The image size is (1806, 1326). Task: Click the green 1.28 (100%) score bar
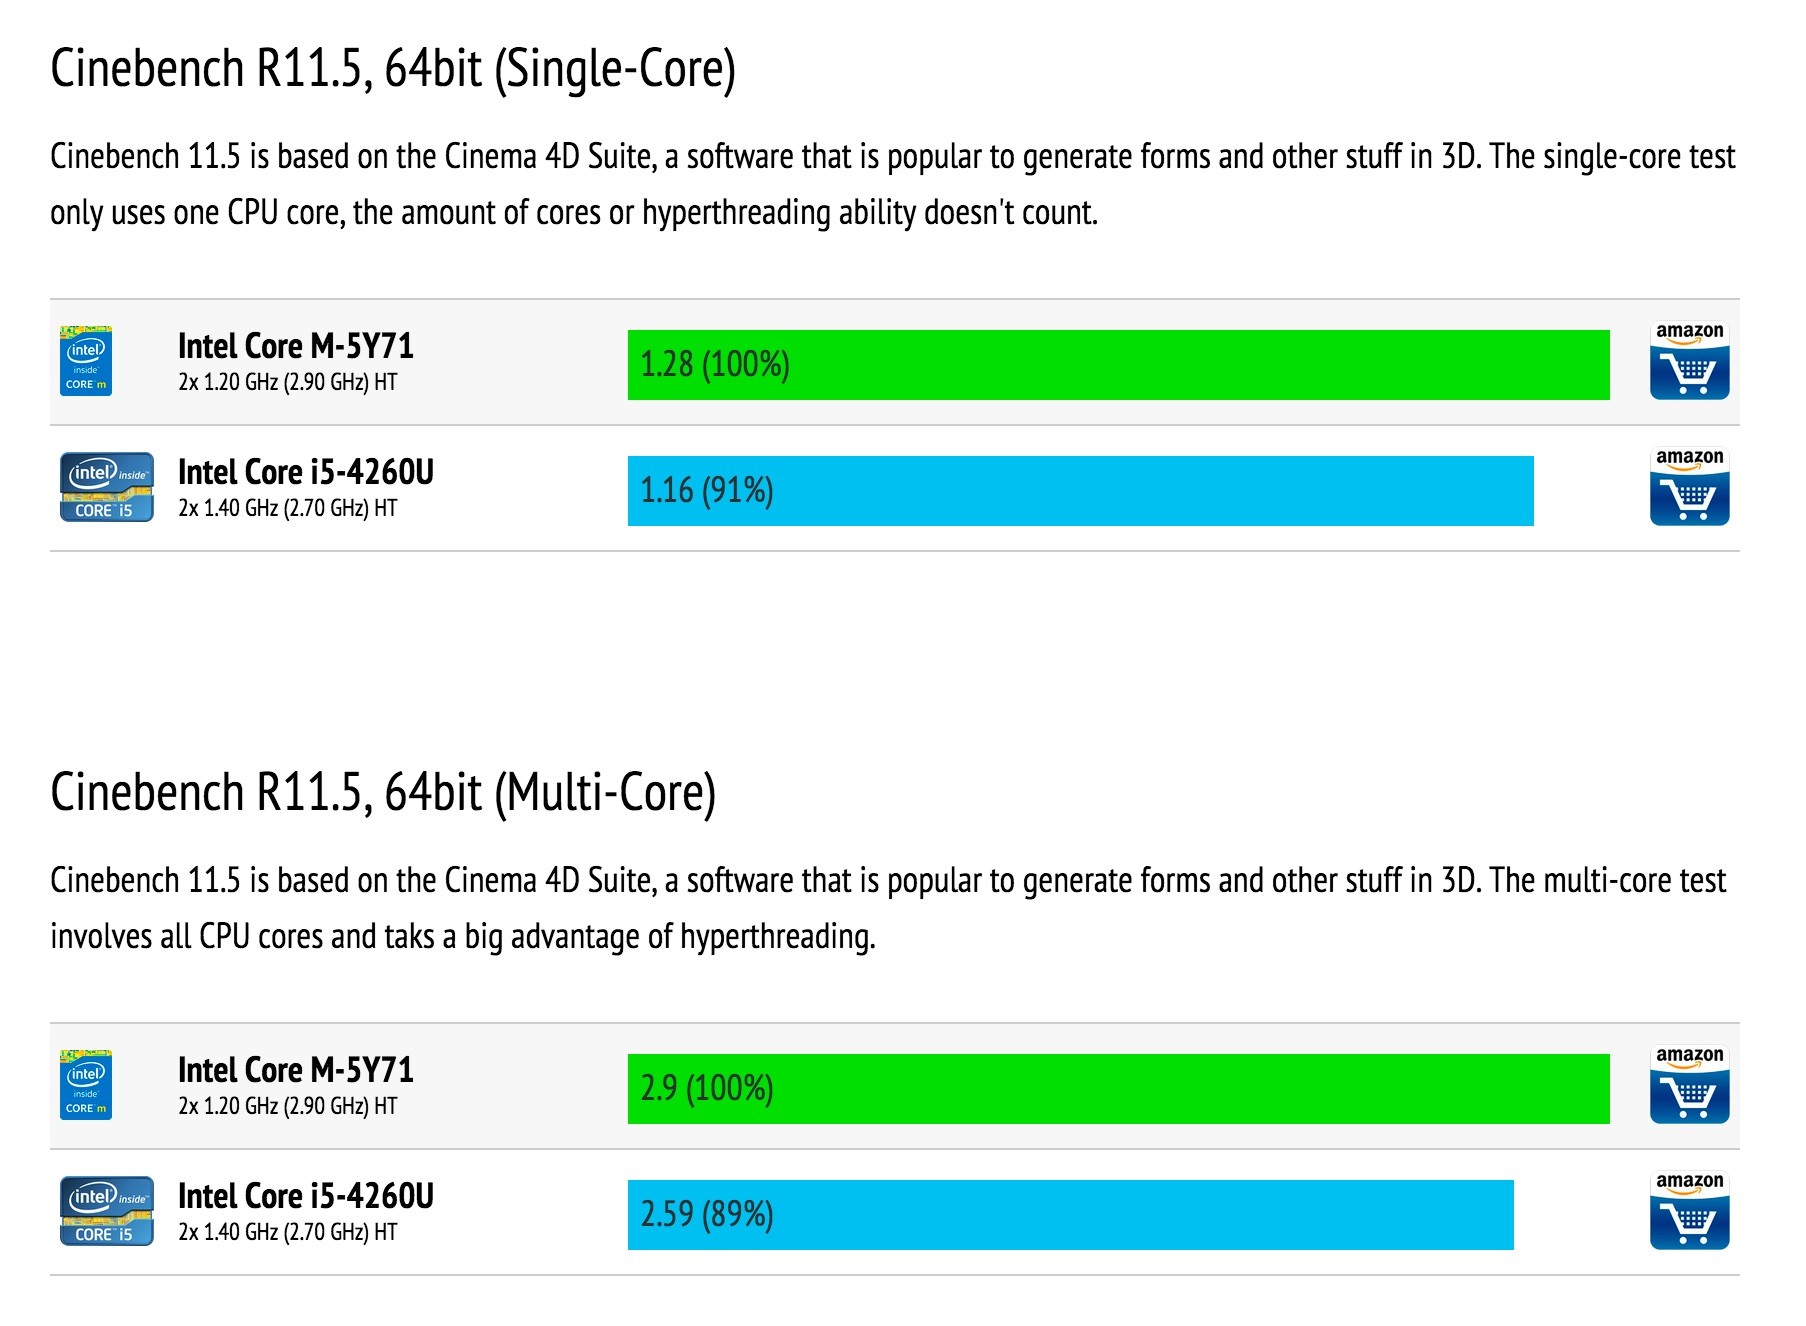pyautogui.click(x=1118, y=365)
